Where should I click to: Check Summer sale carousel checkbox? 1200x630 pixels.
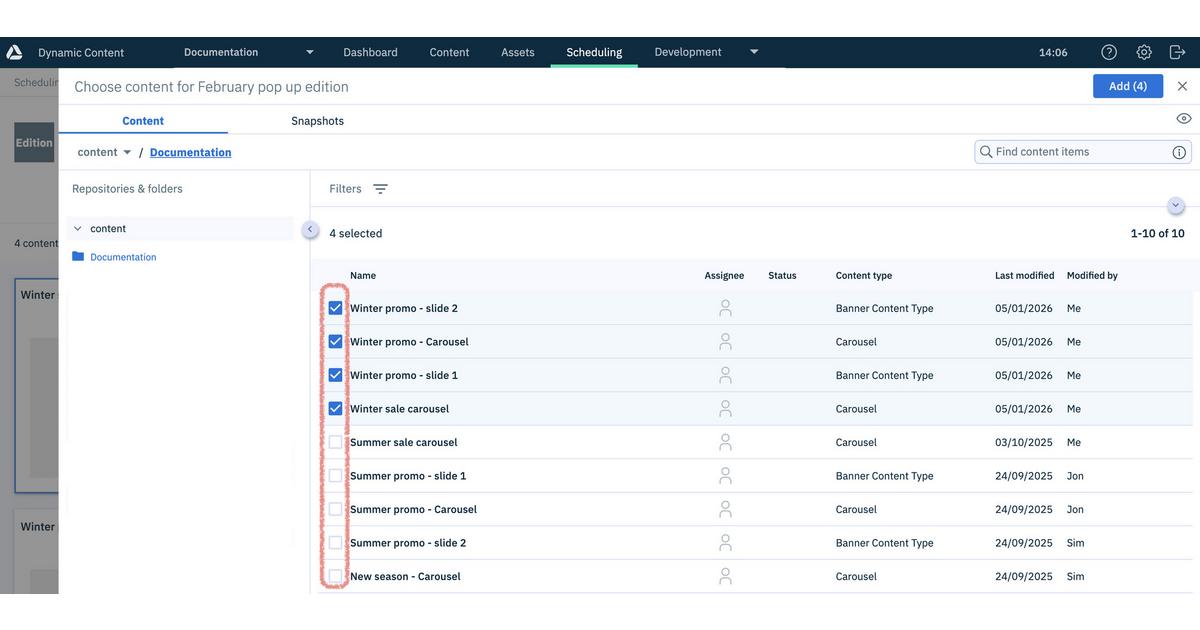[335, 442]
